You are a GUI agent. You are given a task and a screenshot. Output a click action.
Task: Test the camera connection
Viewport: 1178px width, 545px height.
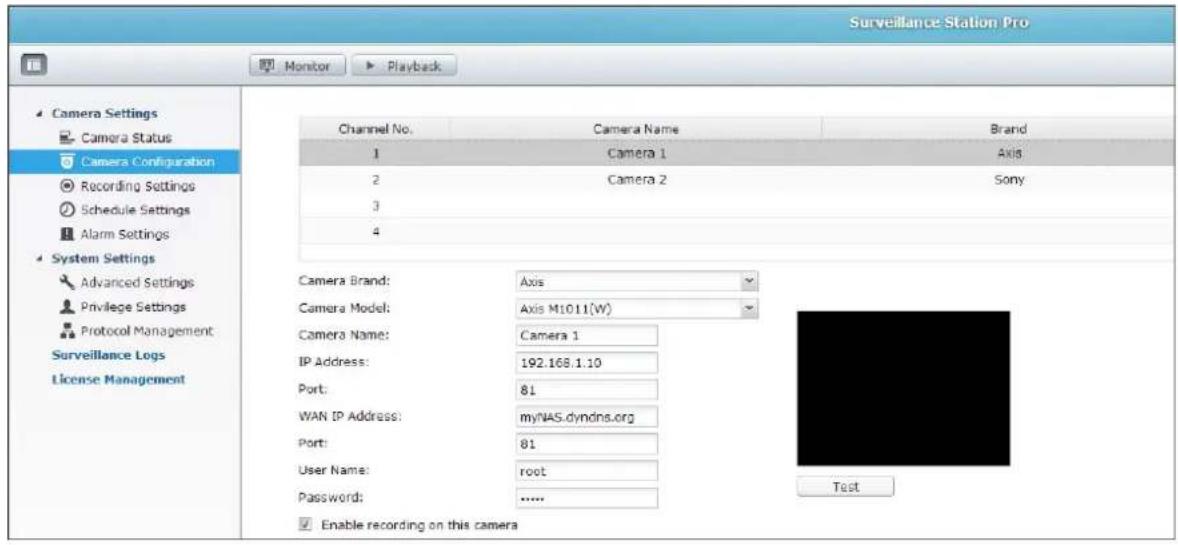(x=846, y=487)
